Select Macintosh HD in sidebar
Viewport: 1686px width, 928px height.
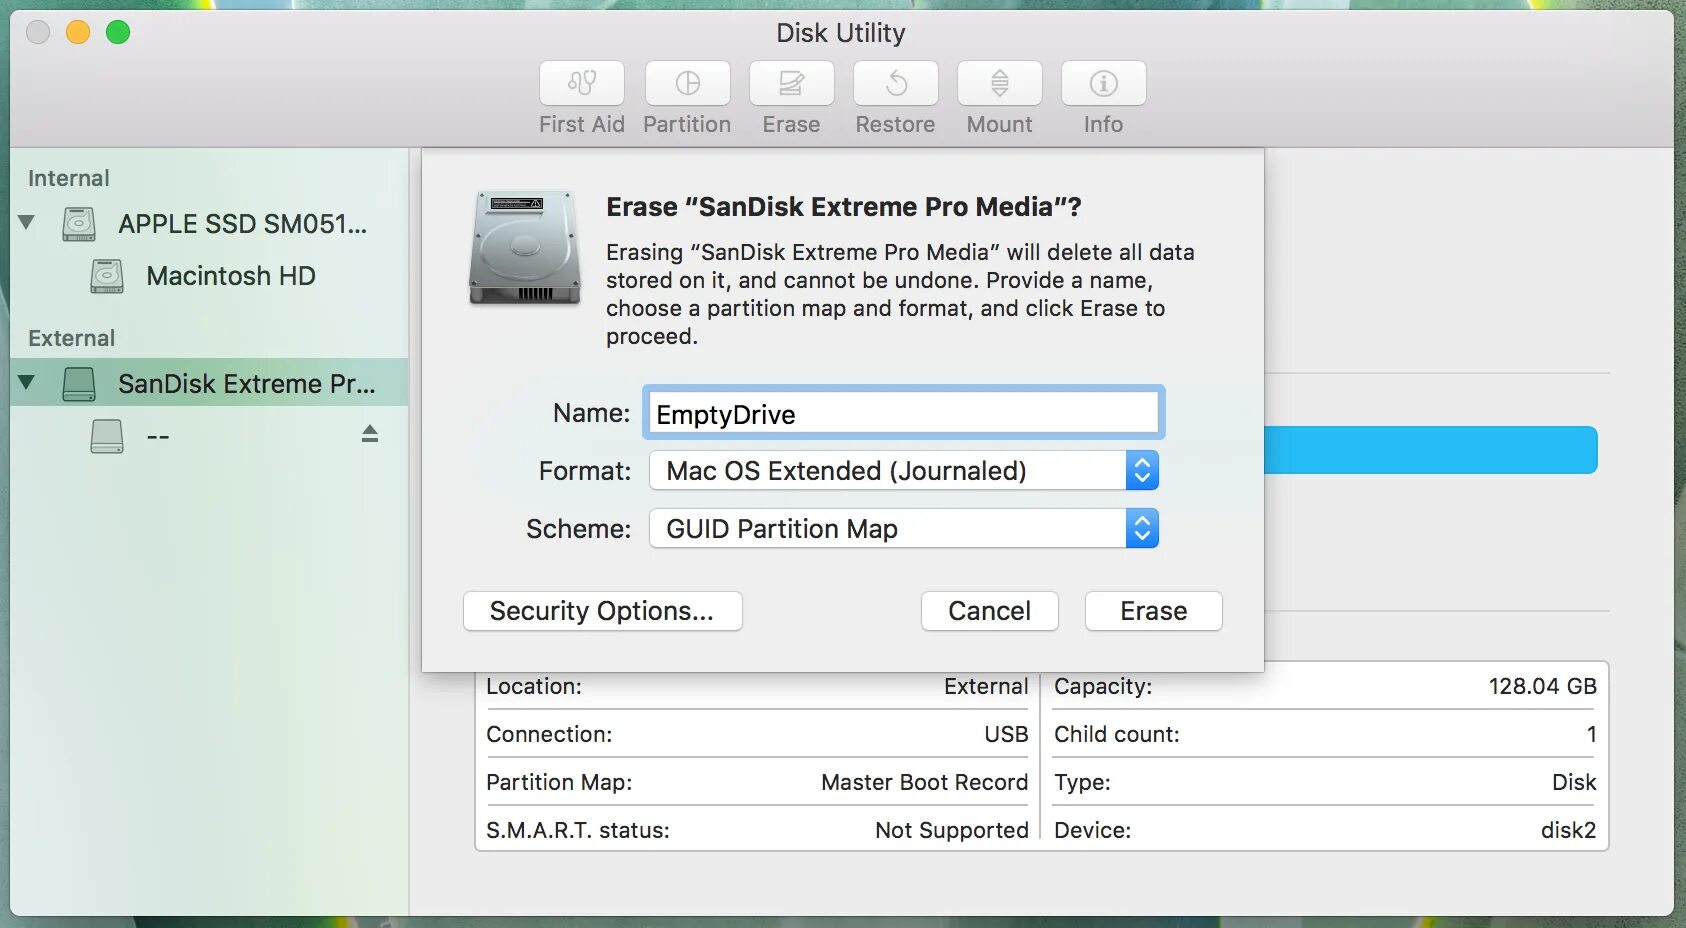pos(209,276)
